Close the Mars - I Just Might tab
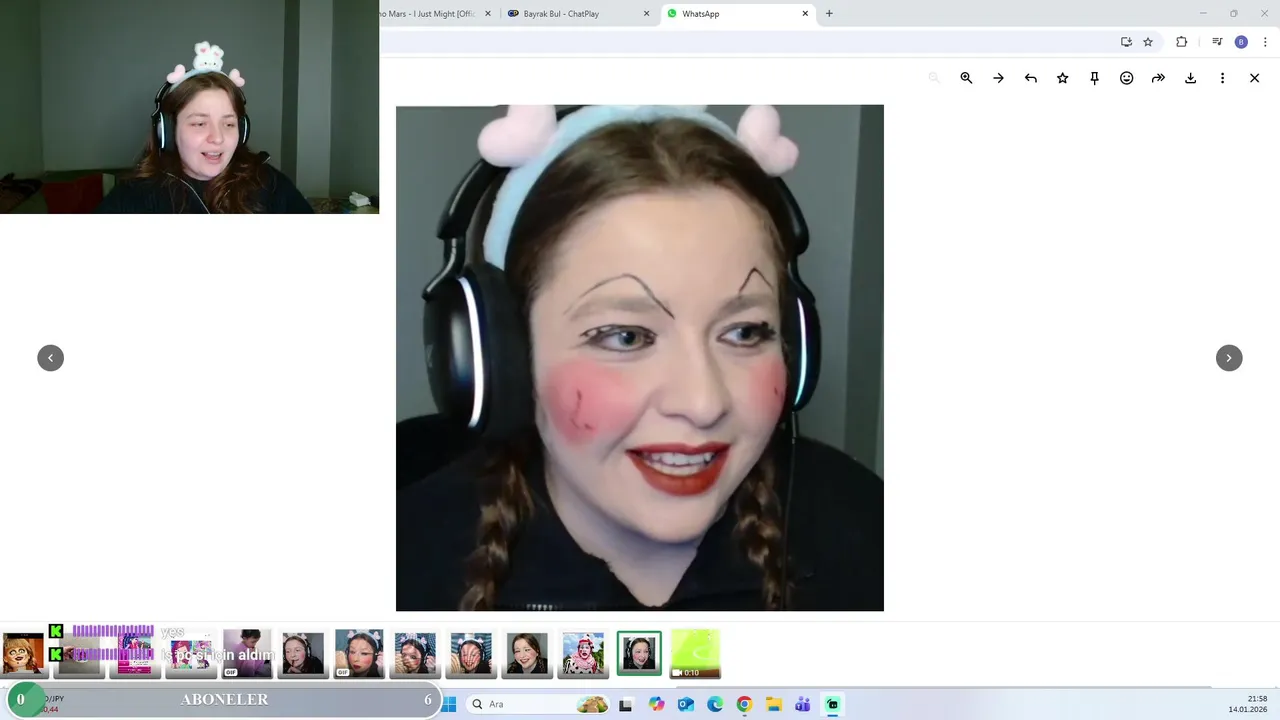The image size is (1280, 720). pyautogui.click(x=488, y=14)
